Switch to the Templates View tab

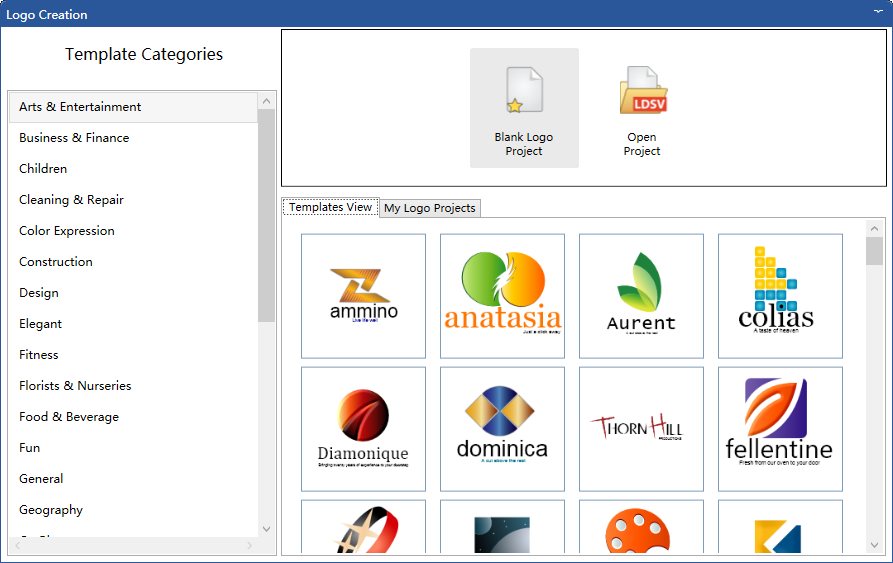pyautogui.click(x=330, y=207)
